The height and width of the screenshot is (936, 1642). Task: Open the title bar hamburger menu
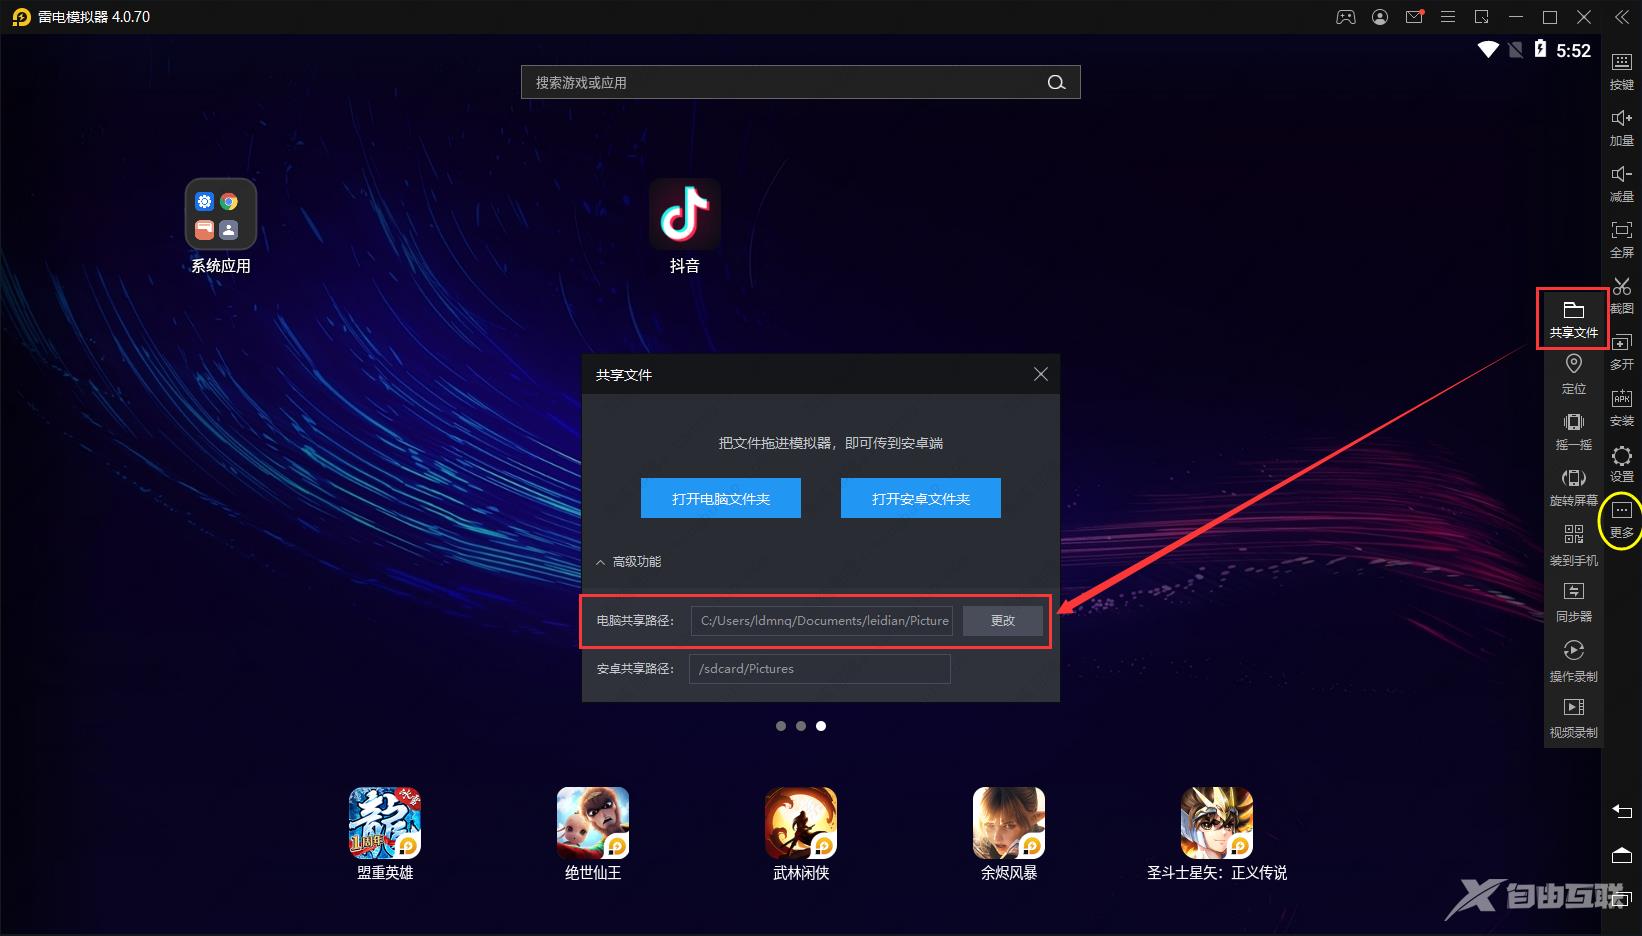(x=1448, y=17)
